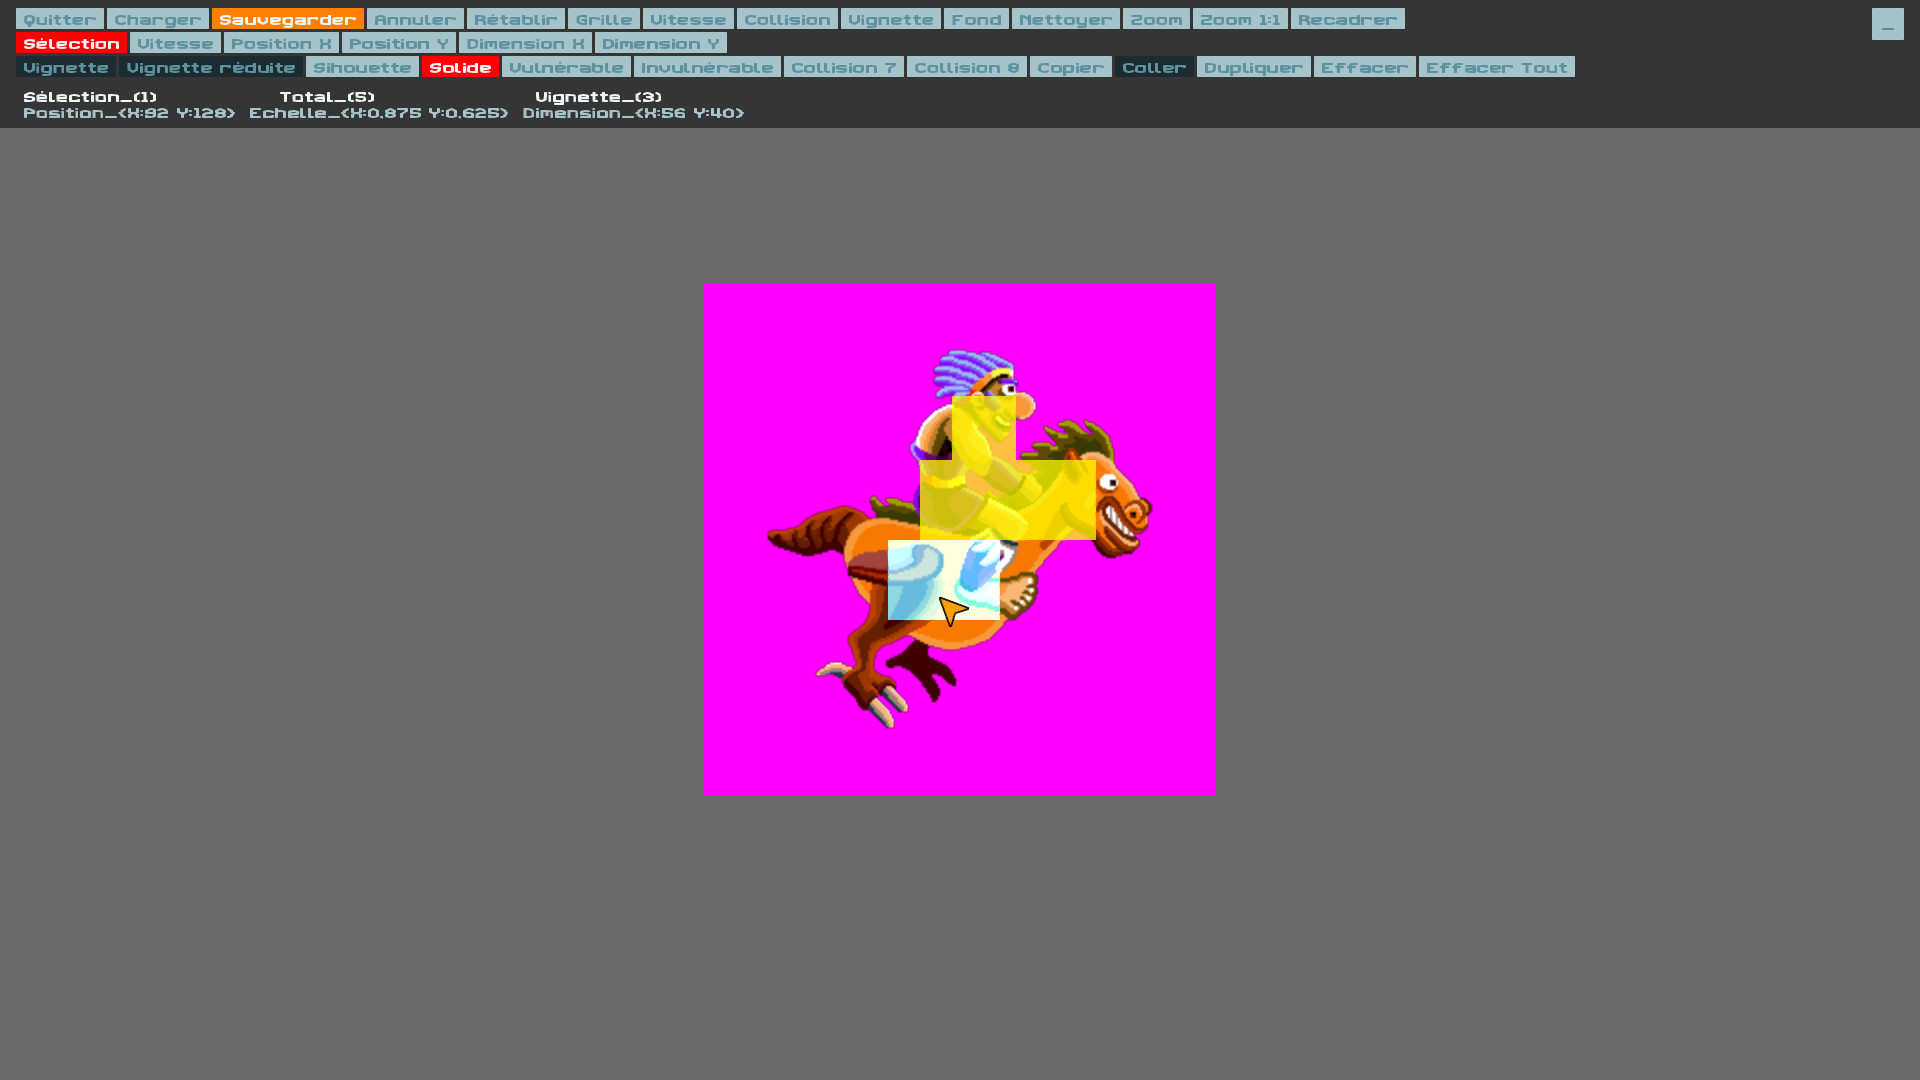
Task: Choose the Collision 7 type
Action: 844,67
